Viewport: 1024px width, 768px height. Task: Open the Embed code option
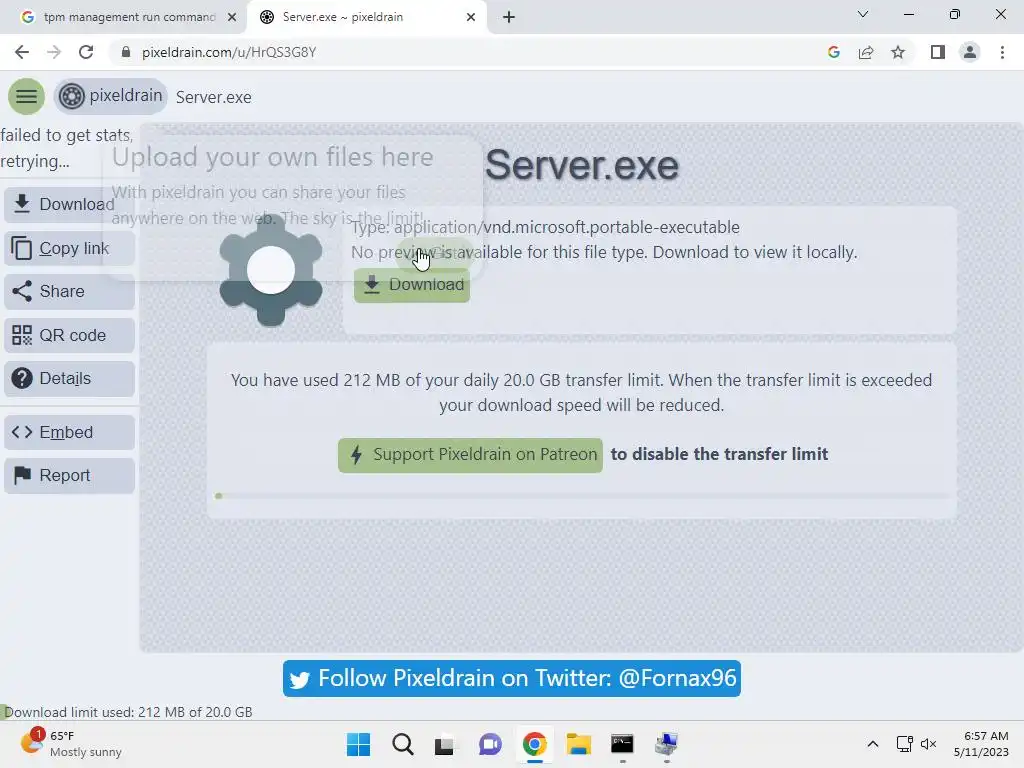point(69,432)
